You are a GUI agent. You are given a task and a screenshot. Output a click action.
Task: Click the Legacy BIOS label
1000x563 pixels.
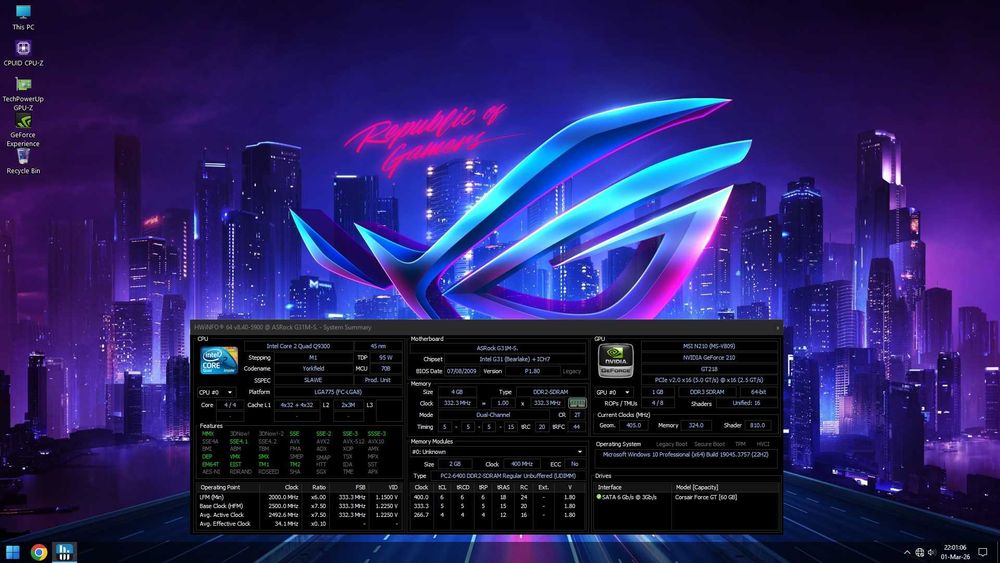tap(572, 371)
